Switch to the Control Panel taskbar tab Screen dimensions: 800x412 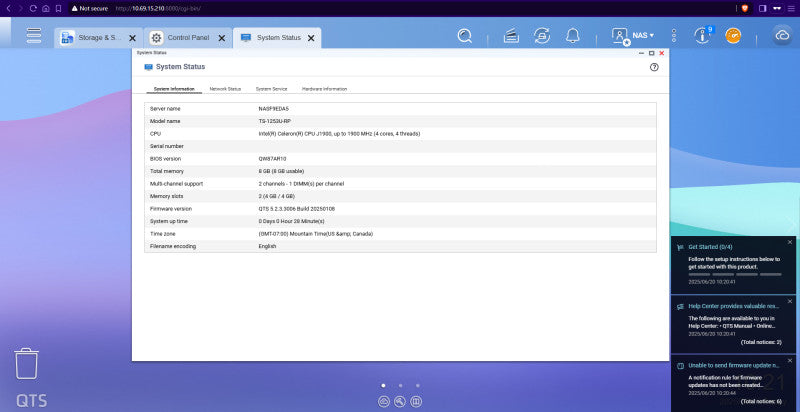click(x=188, y=38)
